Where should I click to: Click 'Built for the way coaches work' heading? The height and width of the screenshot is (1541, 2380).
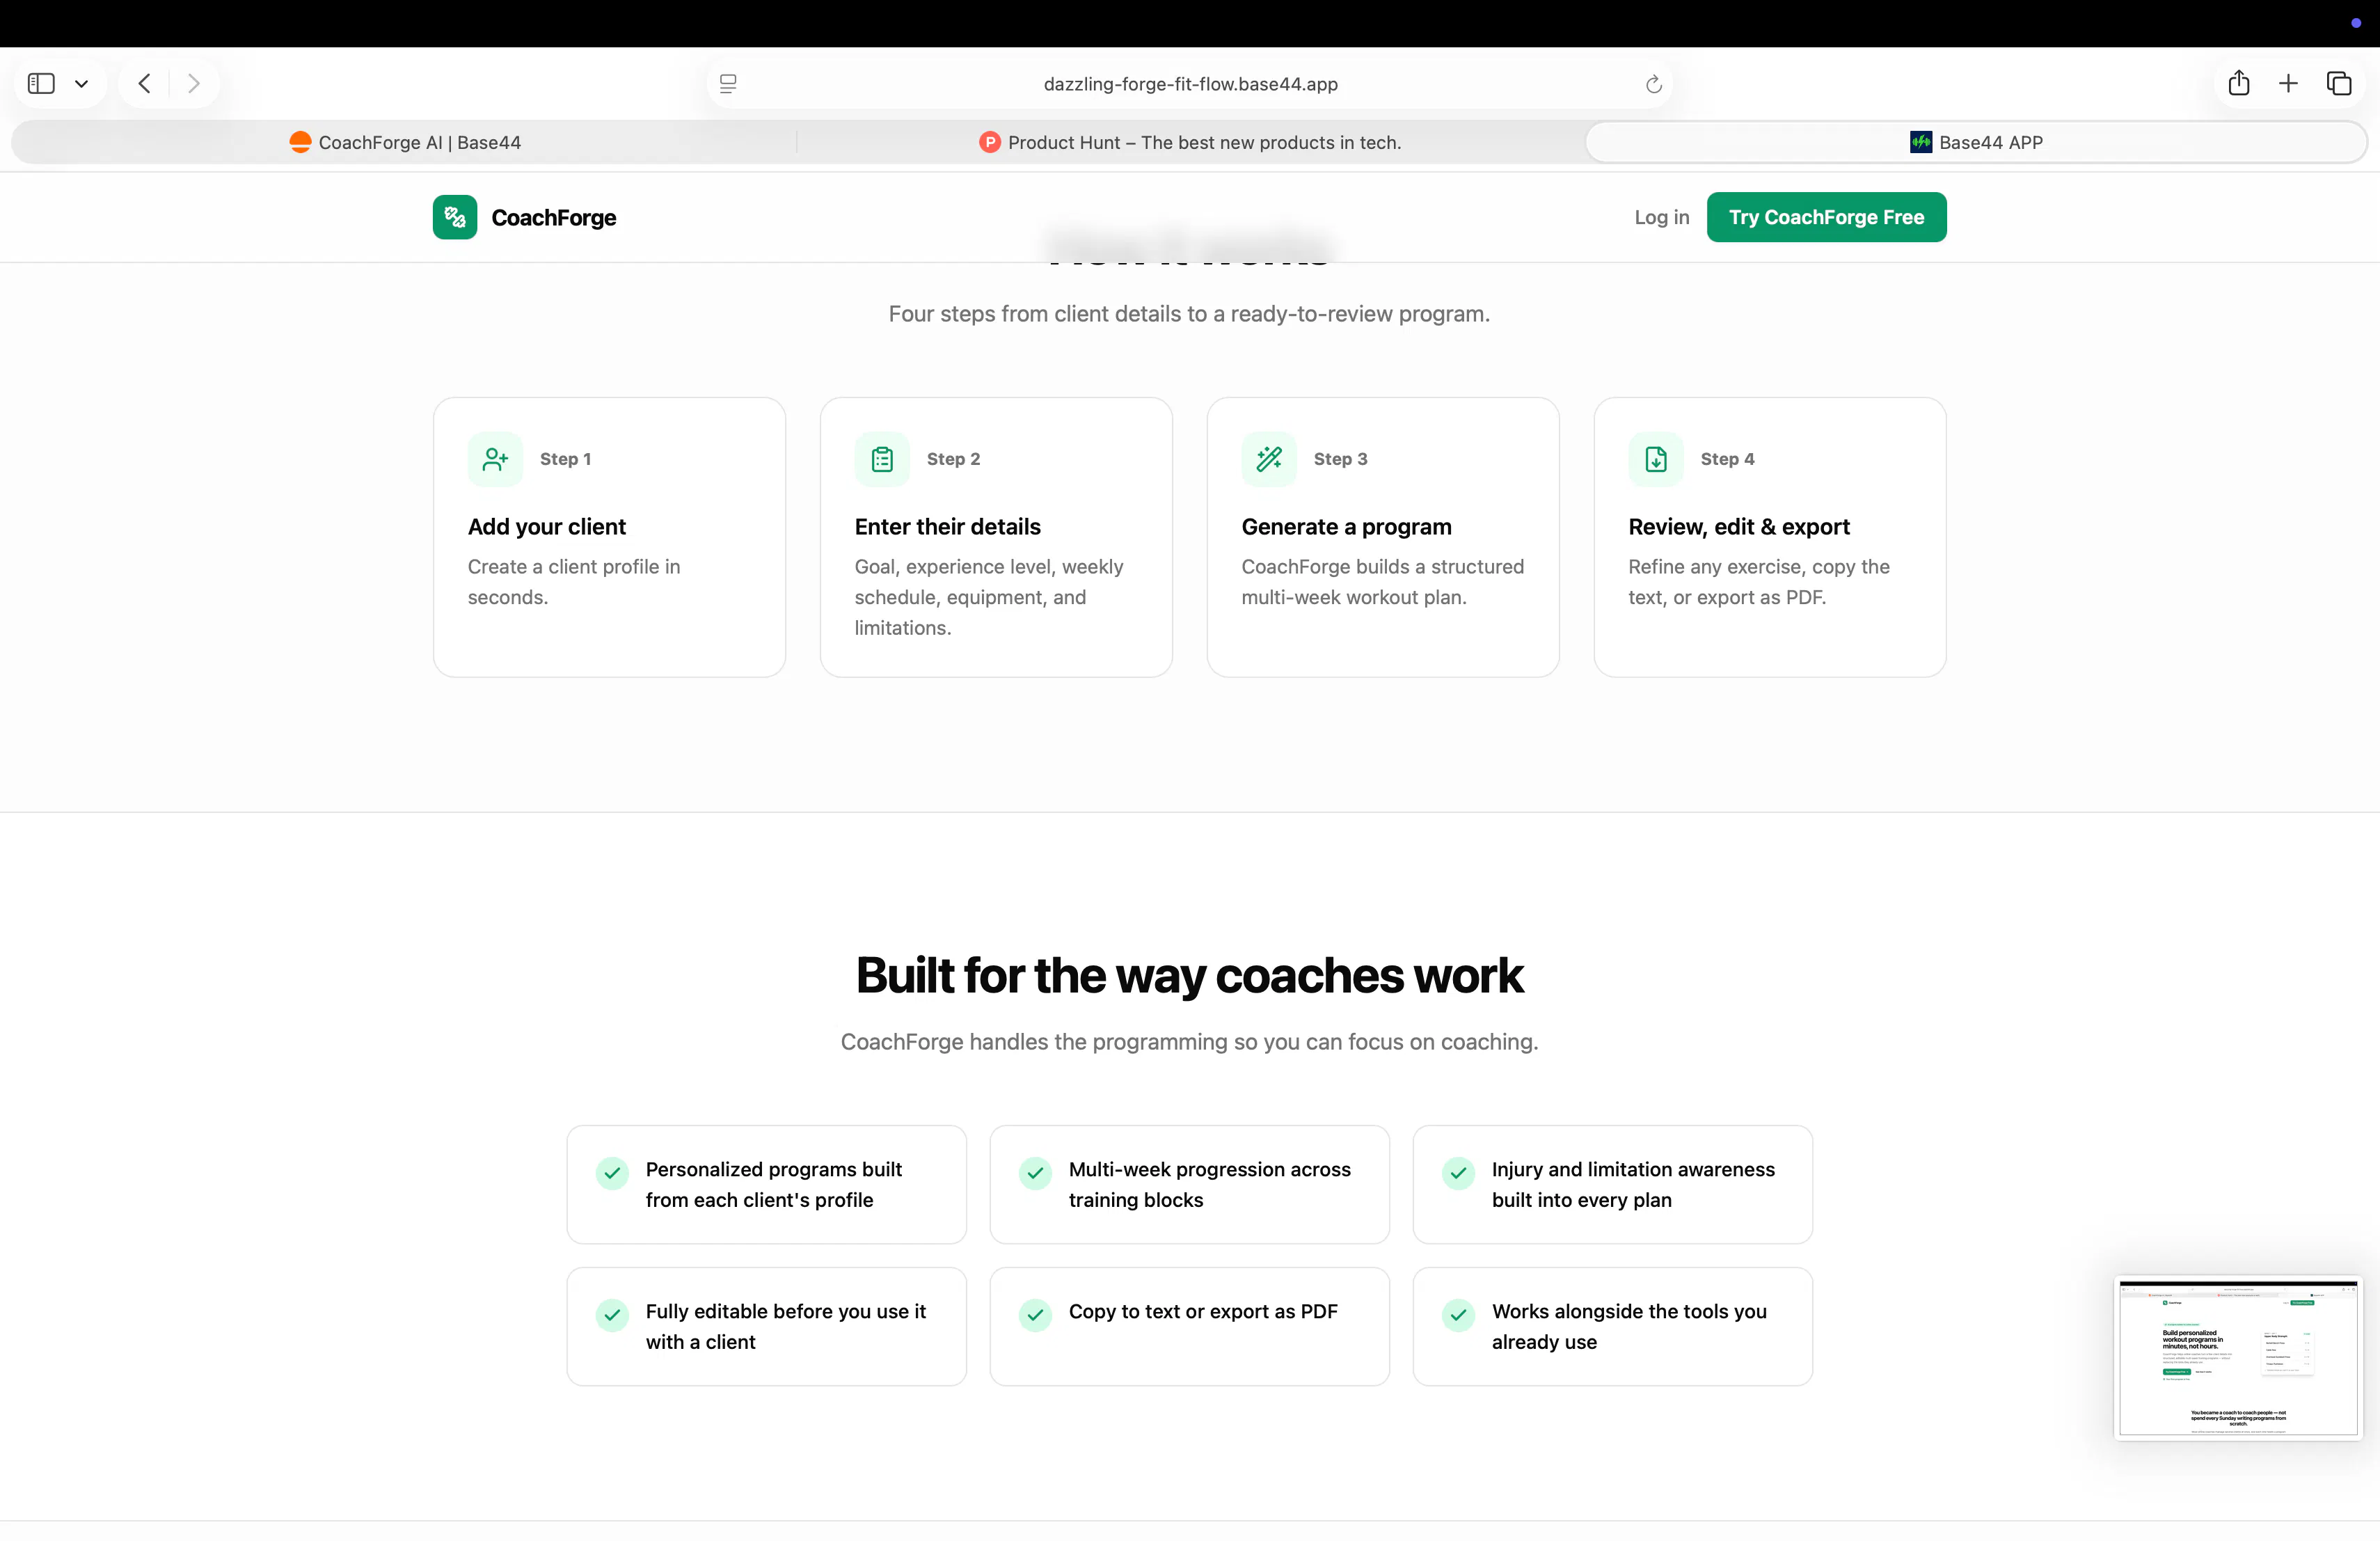[x=1189, y=975]
